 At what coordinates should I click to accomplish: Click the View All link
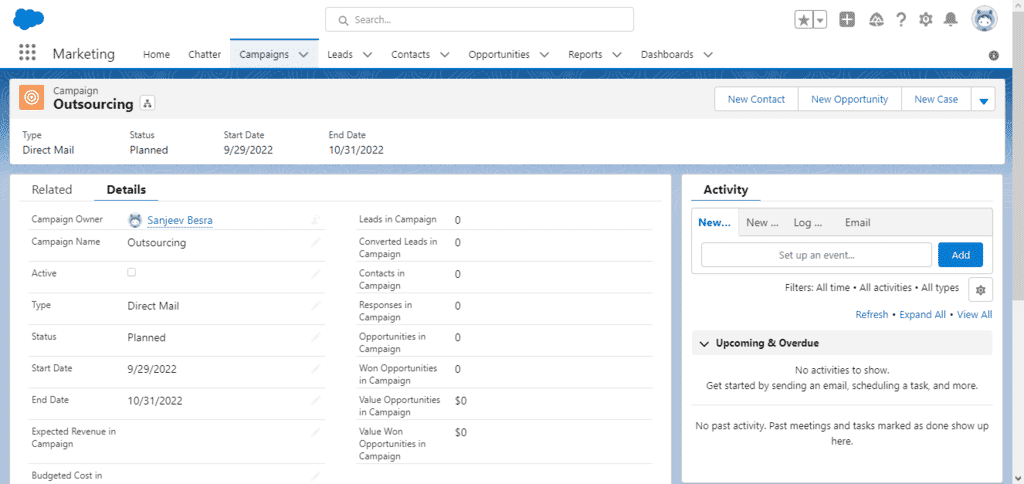pyautogui.click(x=974, y=315)
